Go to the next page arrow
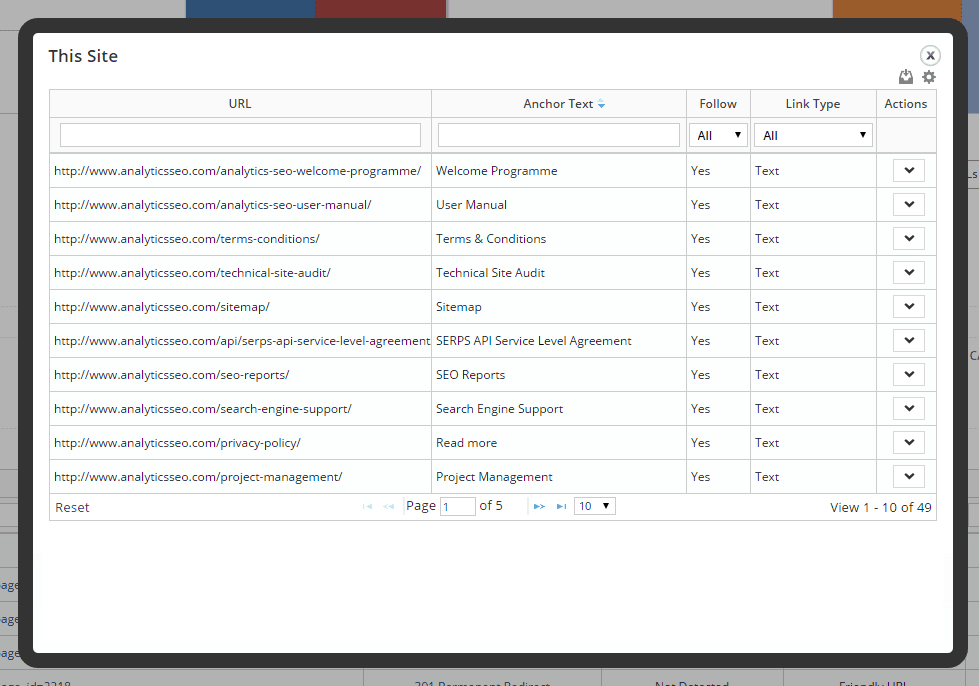The image size is (979, 686). click(x=539, y=506)
